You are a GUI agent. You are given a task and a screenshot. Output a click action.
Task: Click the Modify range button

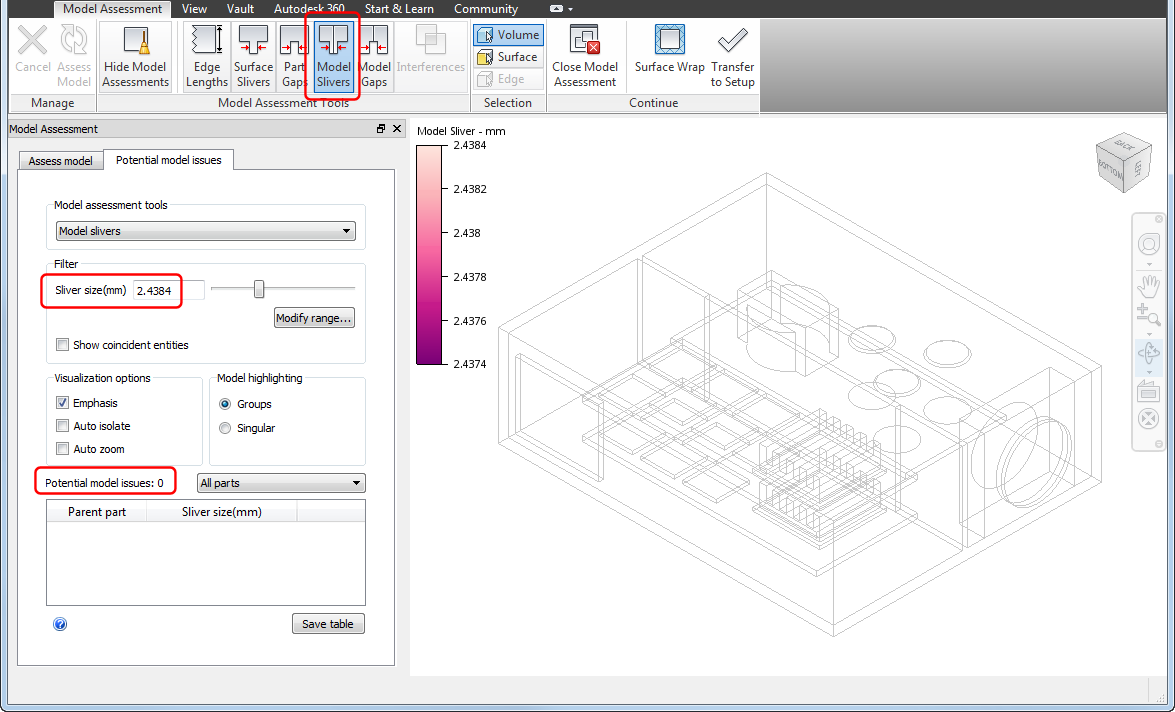pyautogui.click(x=314, y=318)
